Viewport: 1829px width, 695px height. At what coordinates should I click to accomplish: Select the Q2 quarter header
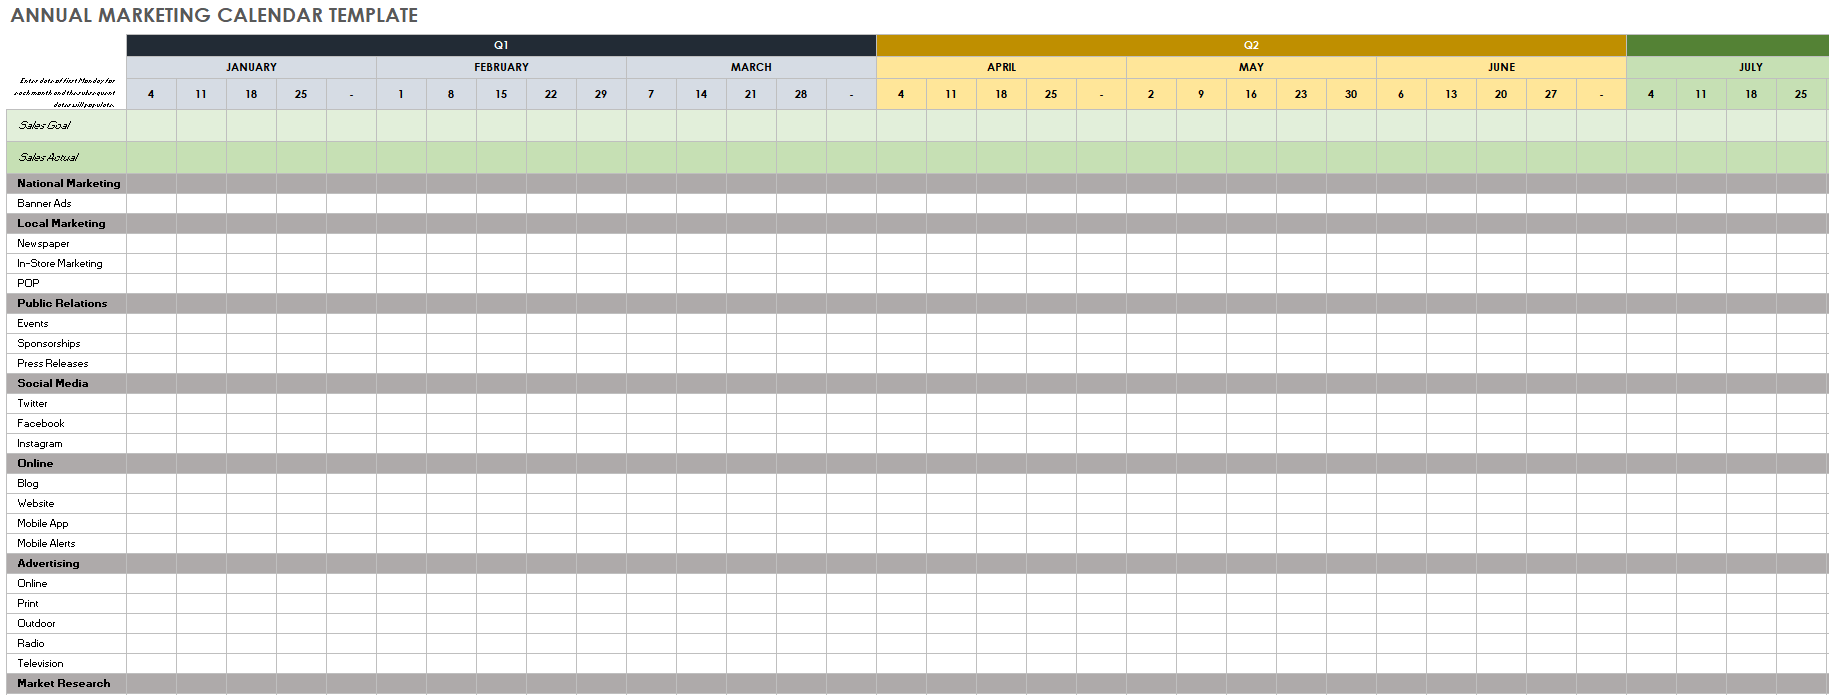(x=1251, y=45)
